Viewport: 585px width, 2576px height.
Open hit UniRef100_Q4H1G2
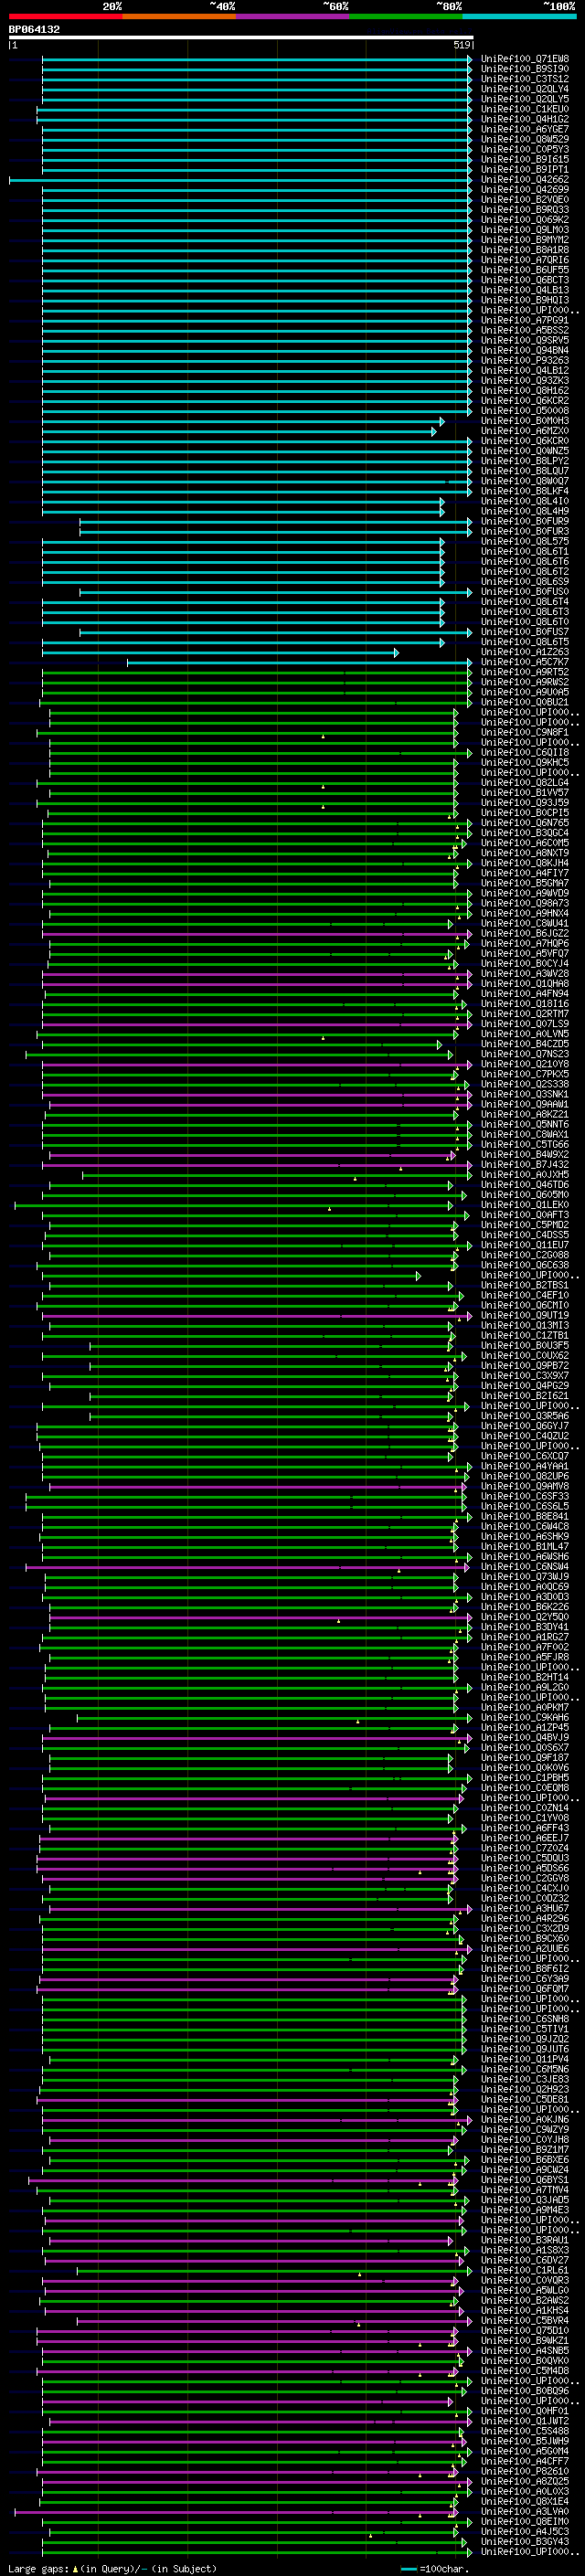[x=524, y=119]
